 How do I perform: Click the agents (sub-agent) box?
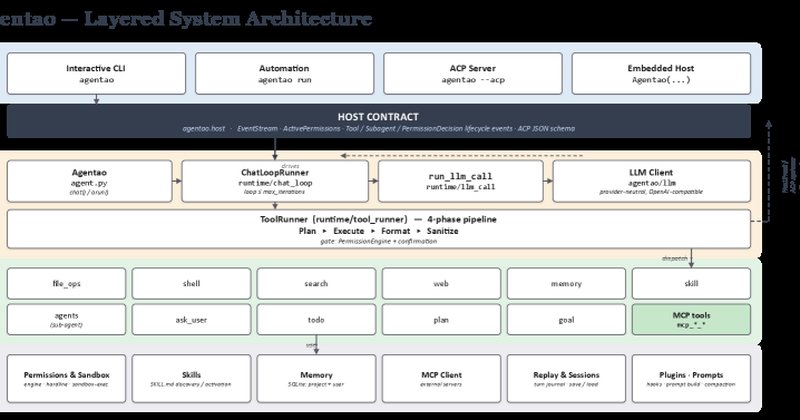click(x=66, y=319)
